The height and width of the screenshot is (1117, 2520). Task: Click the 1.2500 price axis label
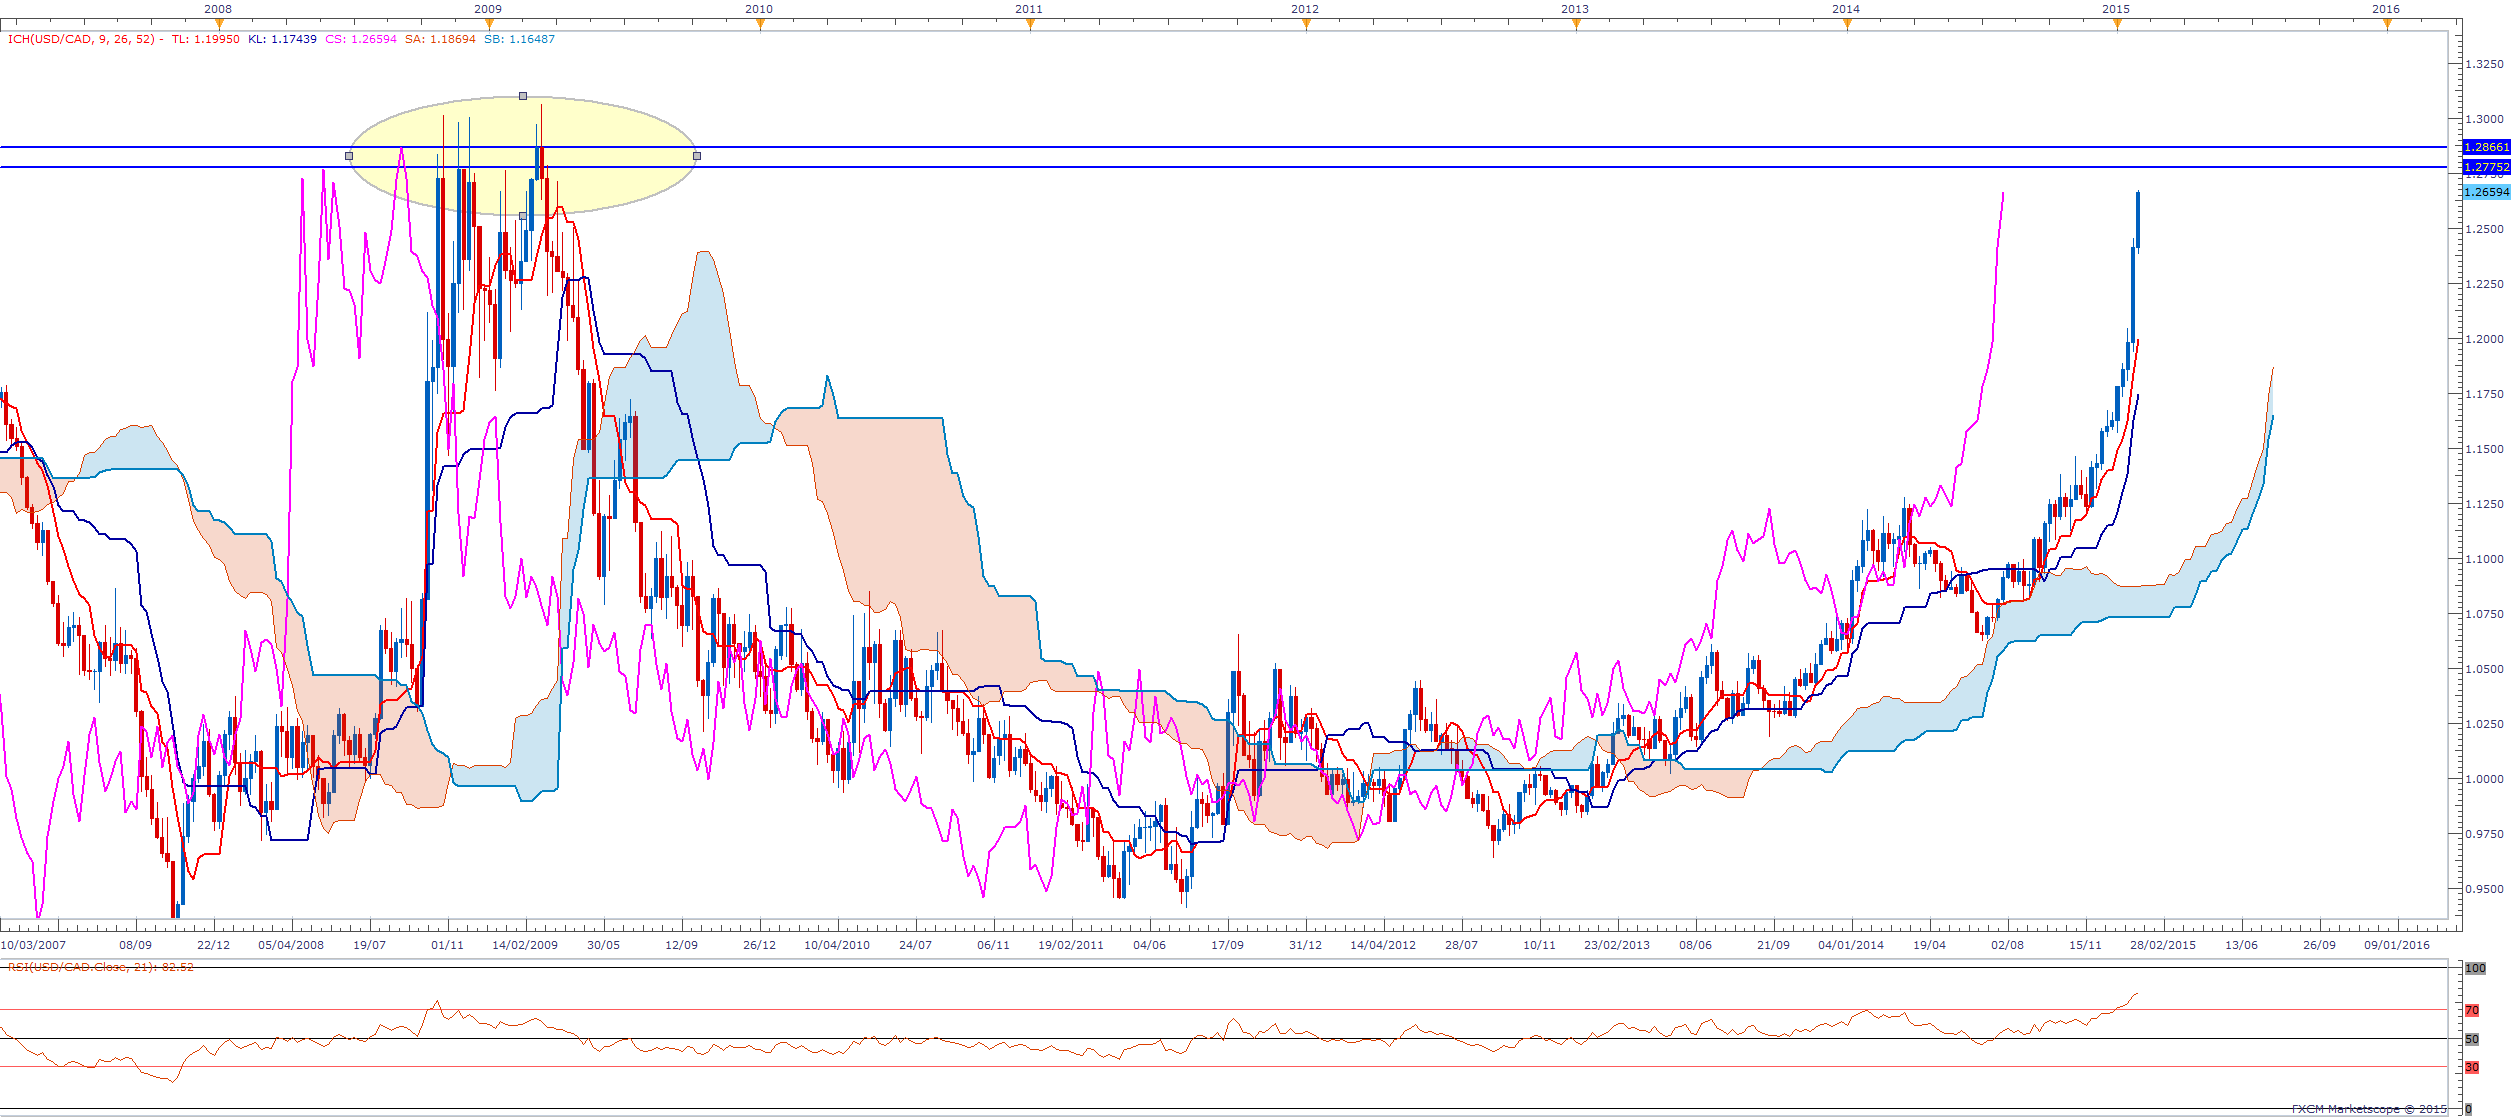(2485, 229)
